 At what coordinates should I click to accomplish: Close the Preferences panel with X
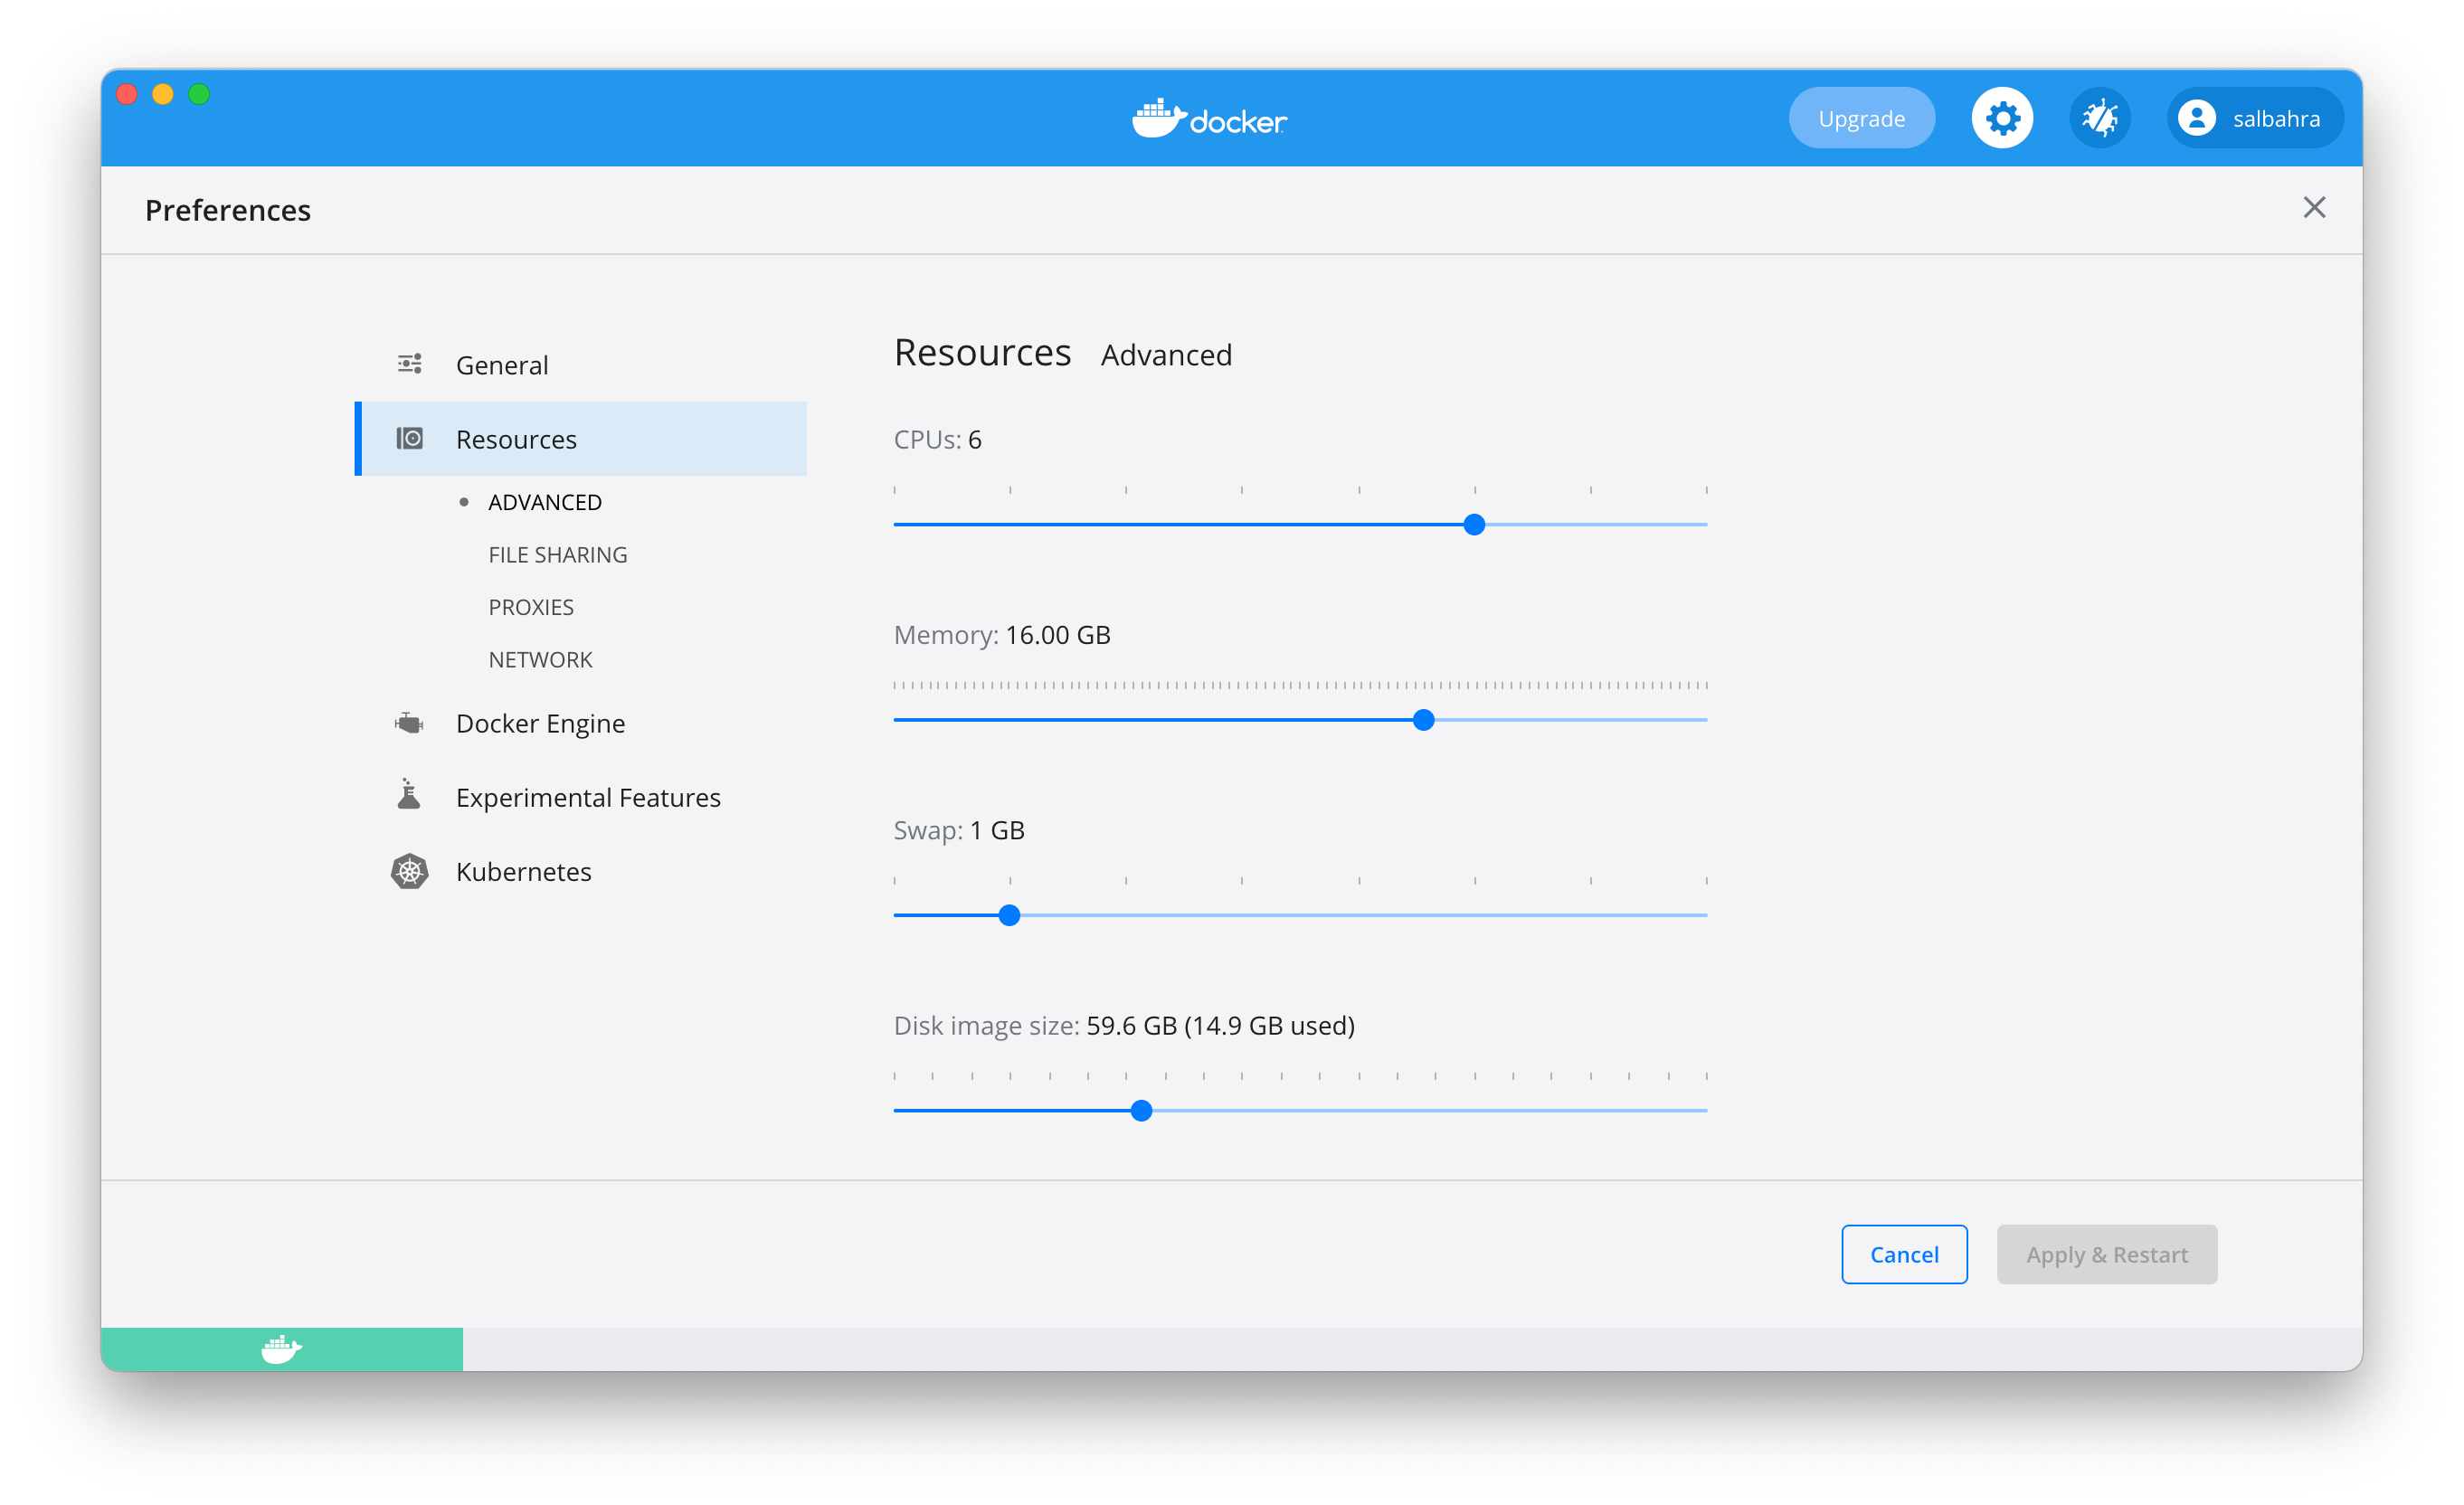click(x=2313, y=207)
